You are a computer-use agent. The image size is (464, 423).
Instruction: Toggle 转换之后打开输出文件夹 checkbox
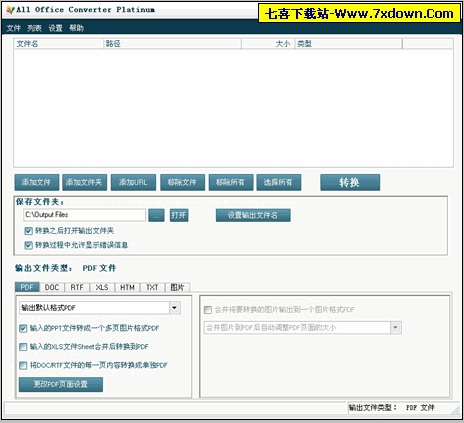pyautogui.click(x=29, y=231)
